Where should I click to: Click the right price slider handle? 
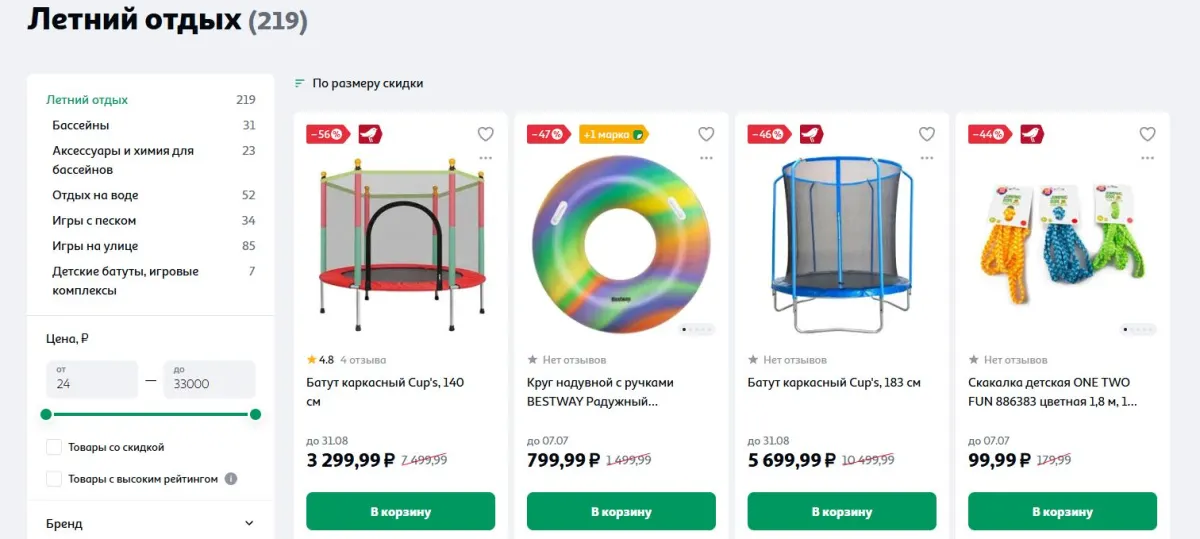click(x=255, y=414)
